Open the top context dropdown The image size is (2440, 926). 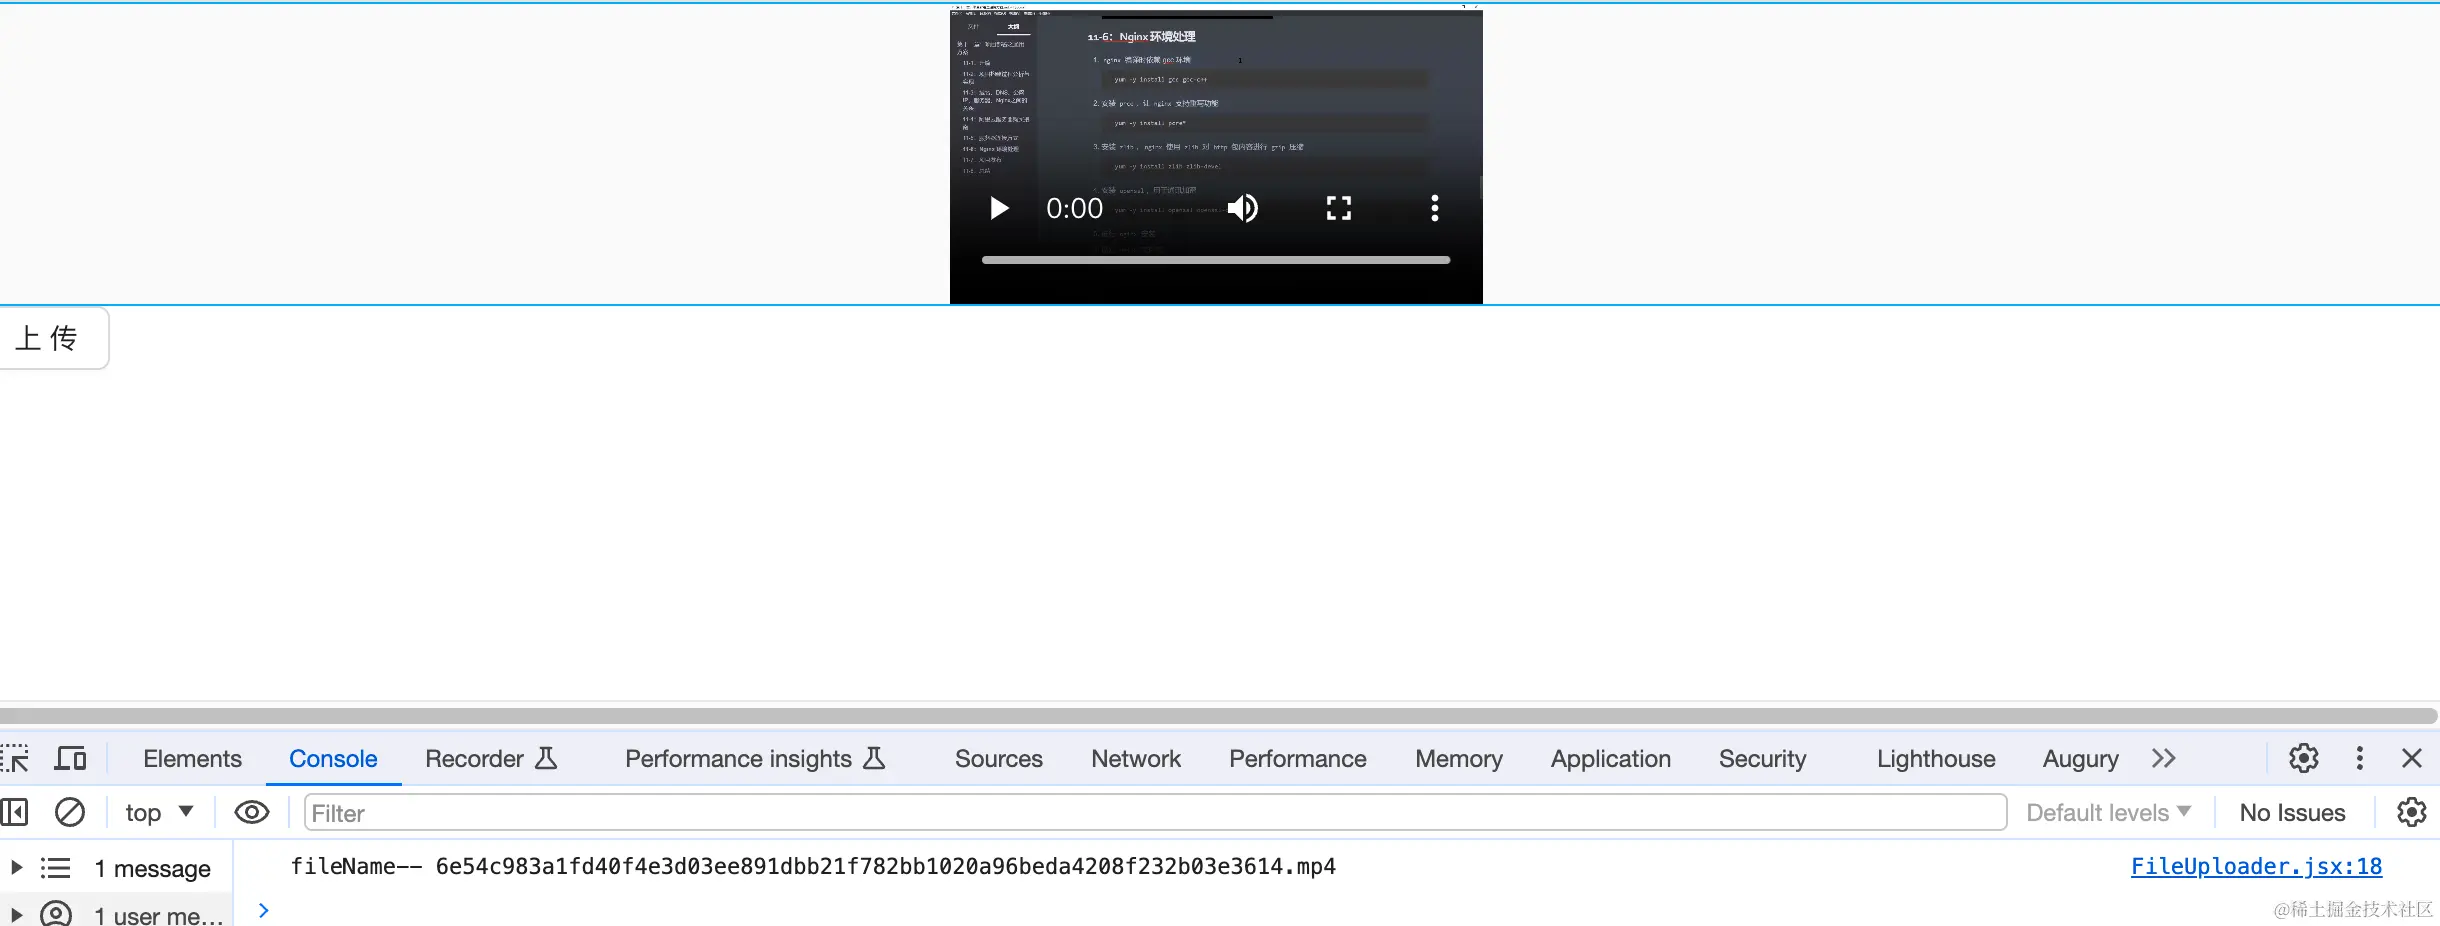pyautogui.click(x=159, y=812)
